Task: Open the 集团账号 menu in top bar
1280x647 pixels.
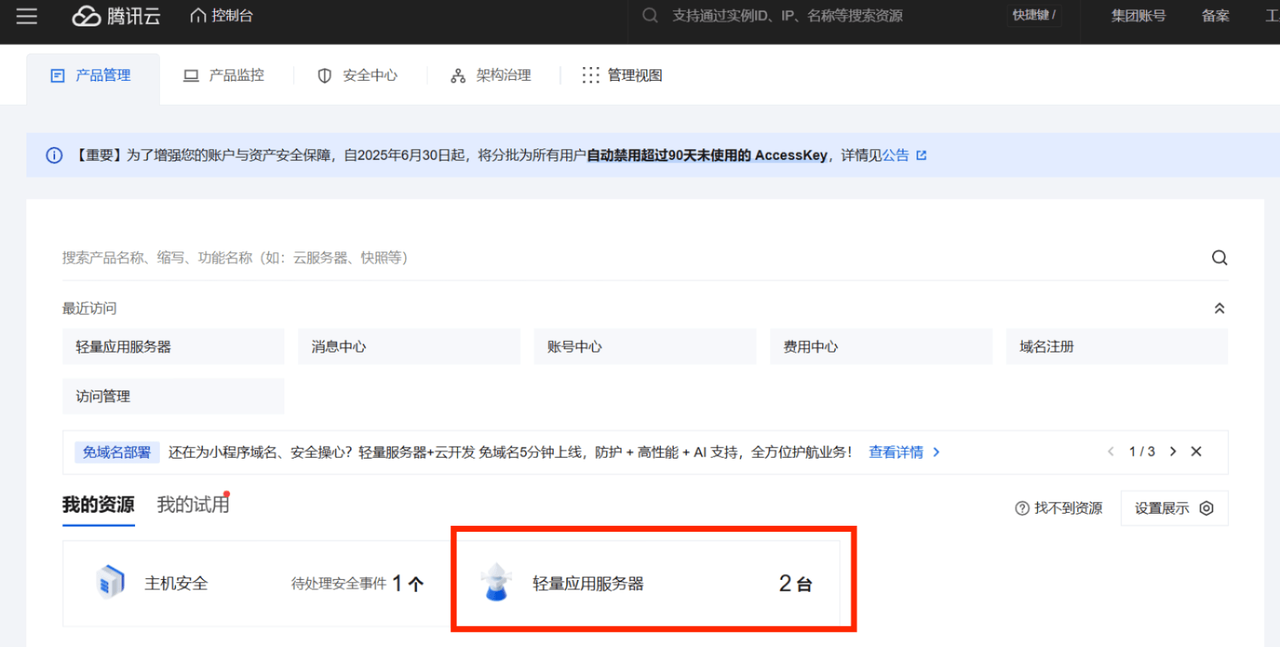Action: coord(1138,16)
